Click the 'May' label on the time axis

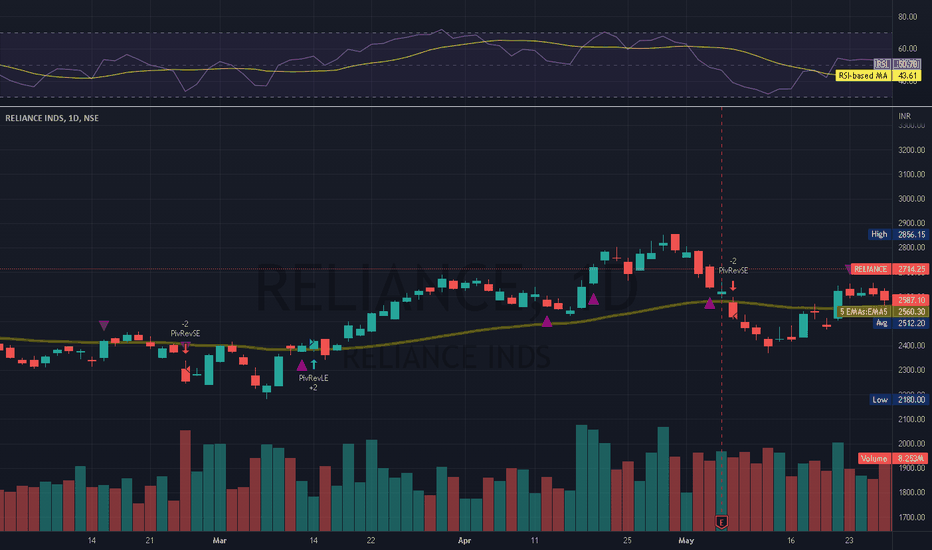tap(686, 540)
